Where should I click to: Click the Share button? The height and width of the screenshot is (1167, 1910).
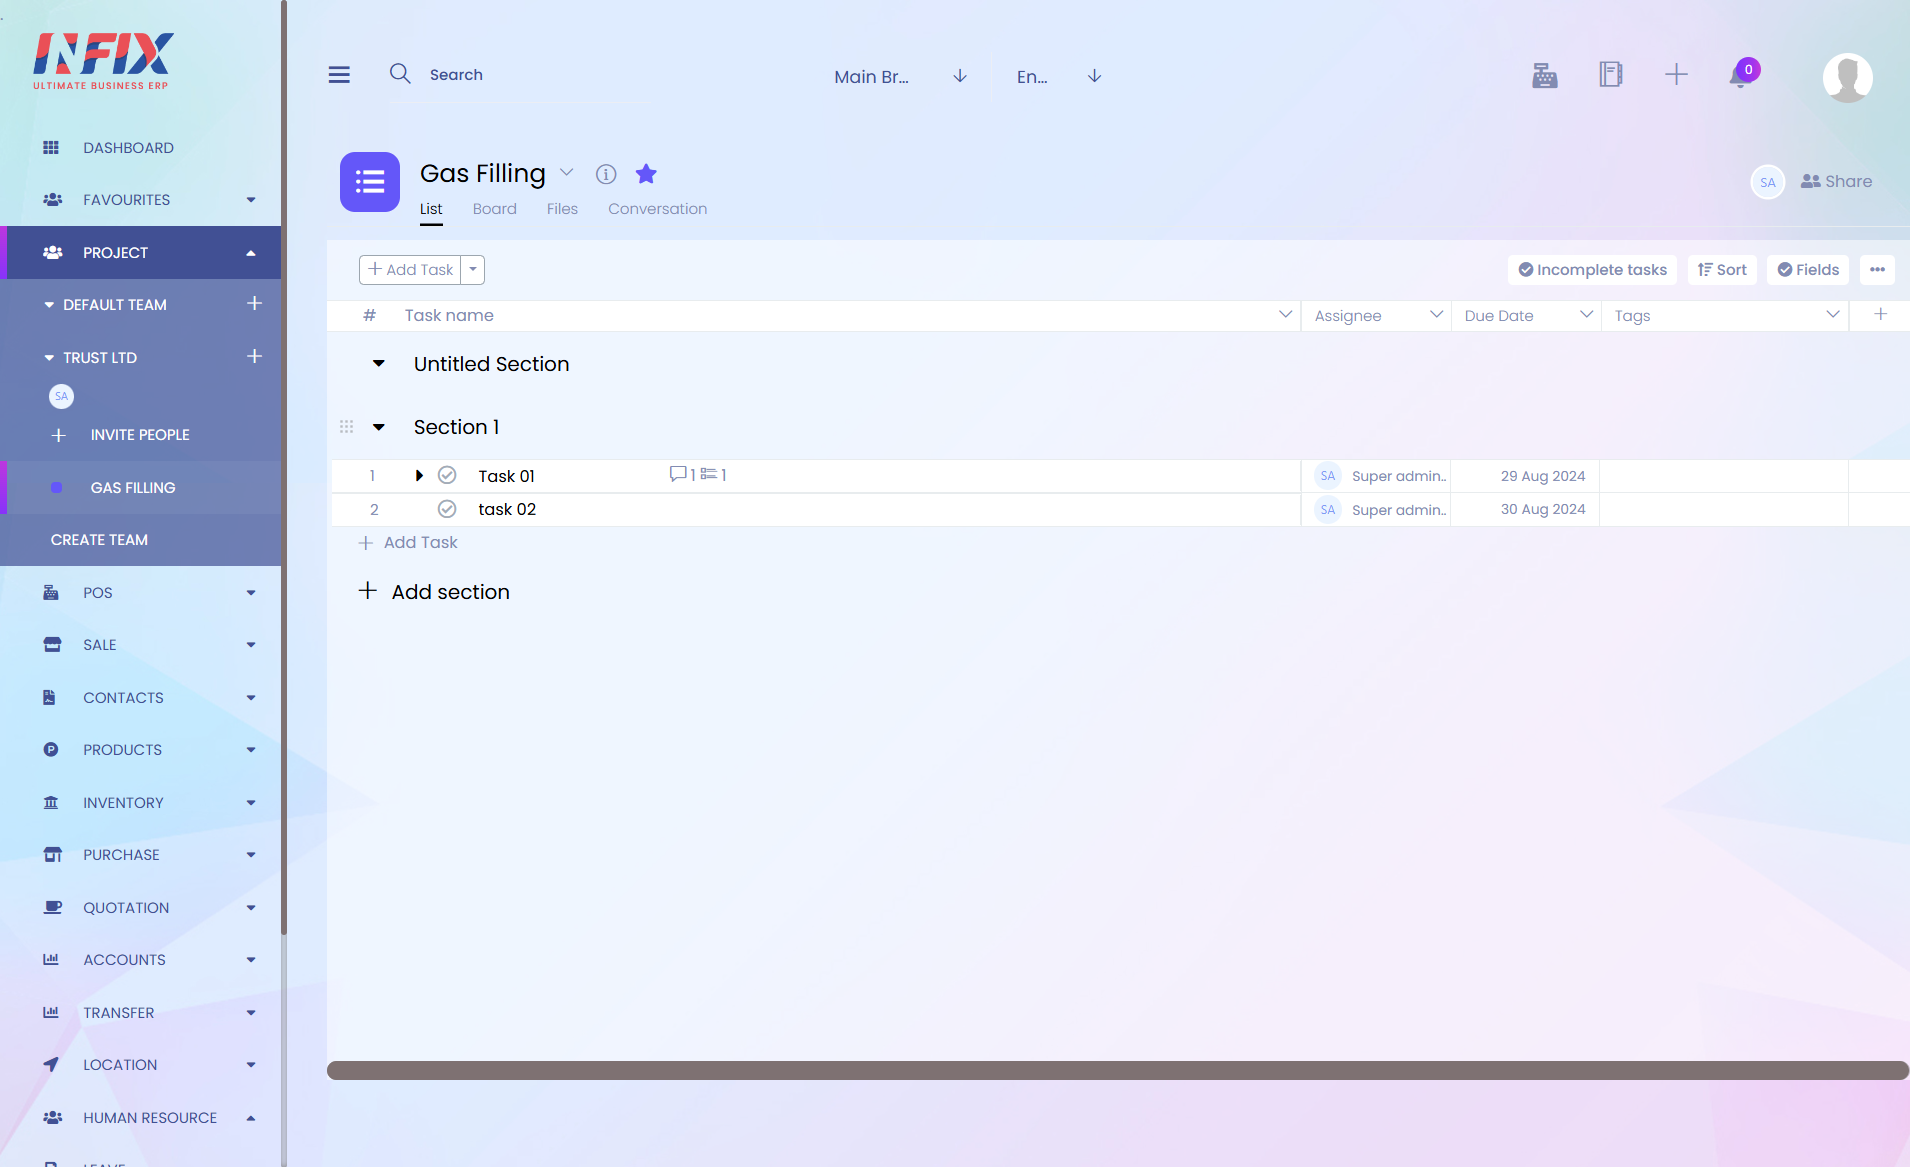[1836, 182]
